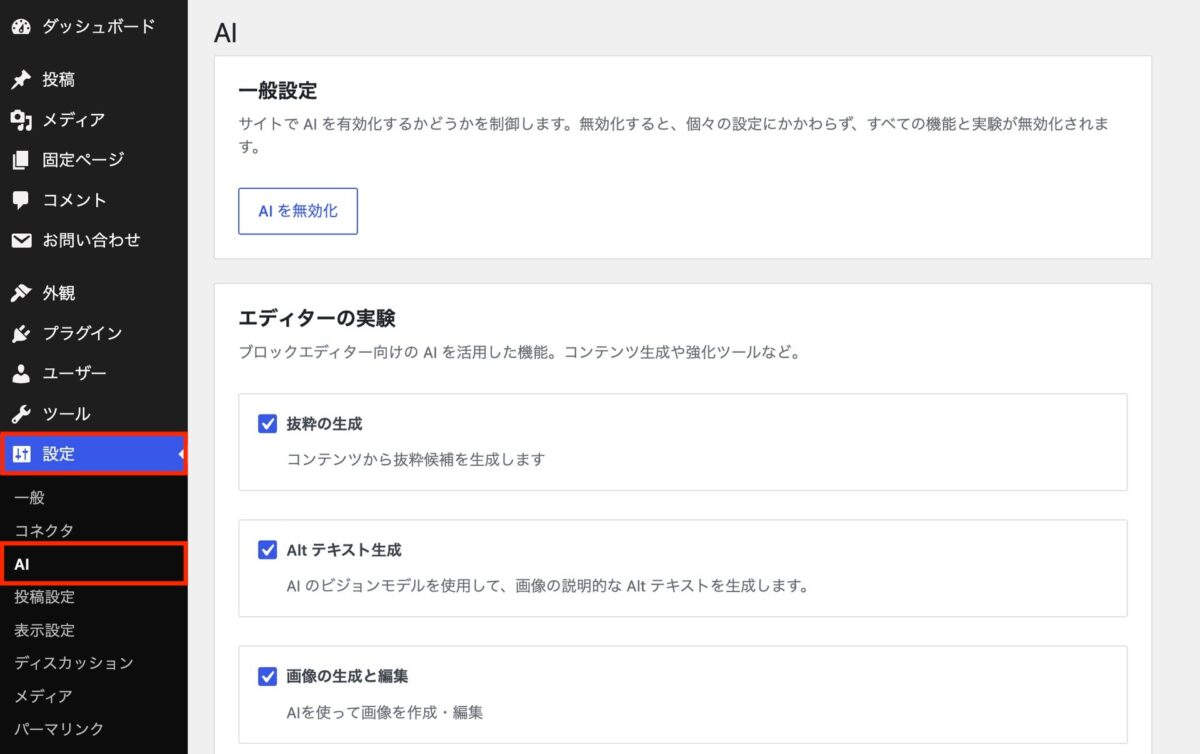The height and width of the screenshot is (754, 1200).
Task: Select the コネクタ submenu item
Action: (44, 530)
